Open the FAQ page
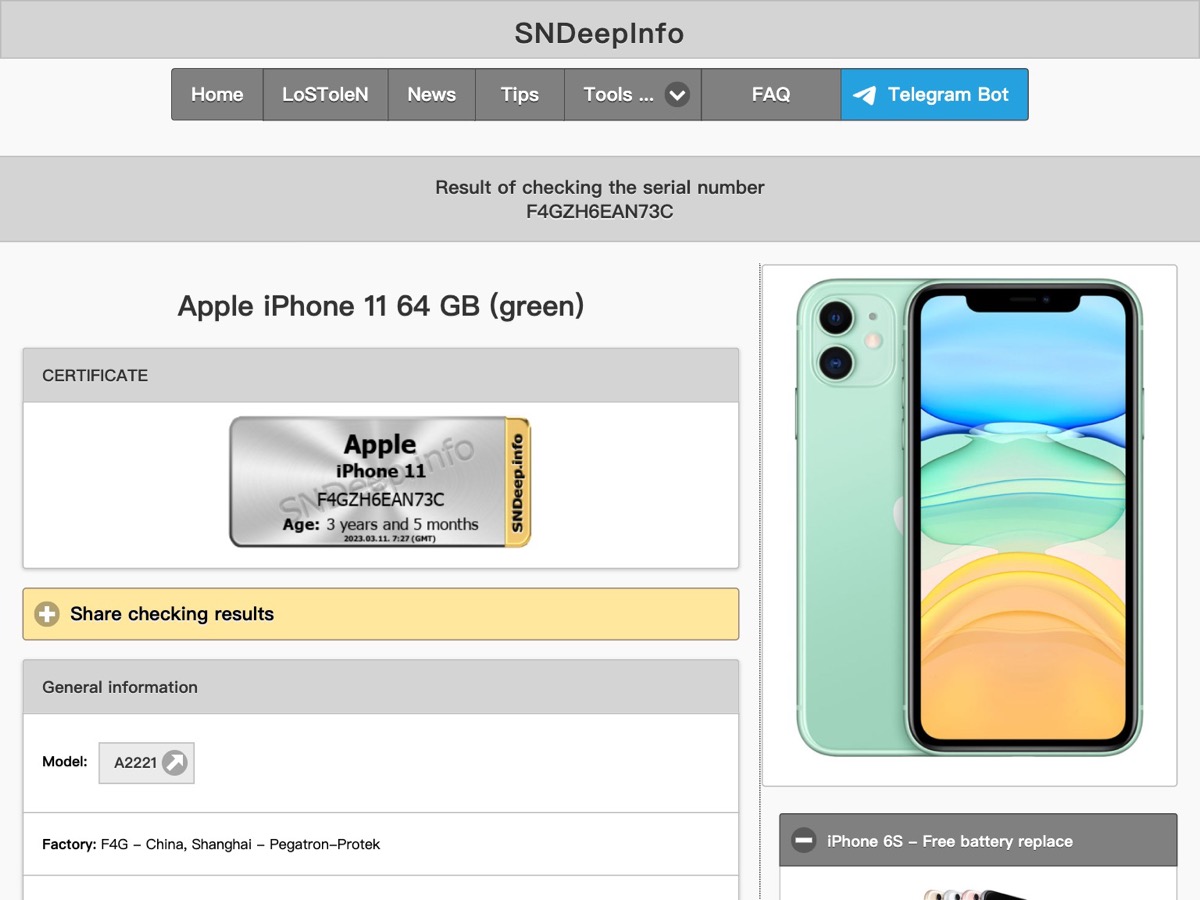This screenshot has height=900, width=1200. point(771,95)
